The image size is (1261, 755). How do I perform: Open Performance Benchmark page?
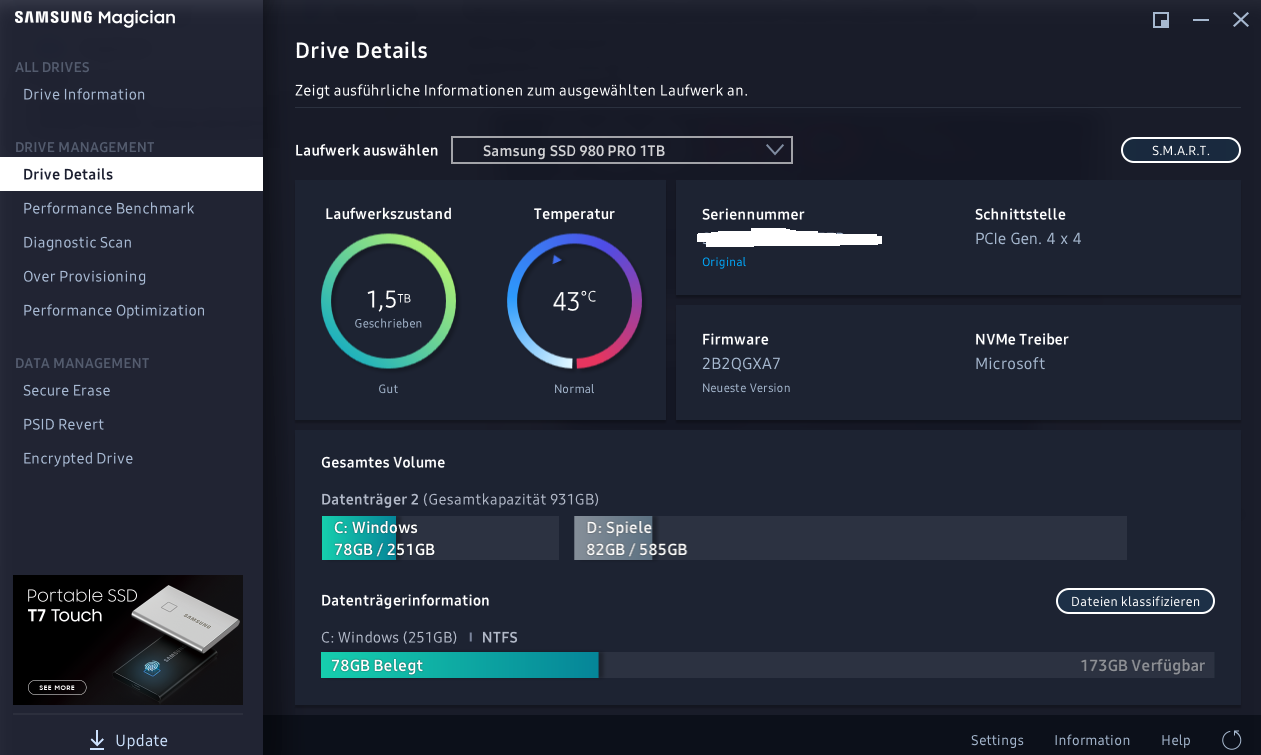point(109,208)
